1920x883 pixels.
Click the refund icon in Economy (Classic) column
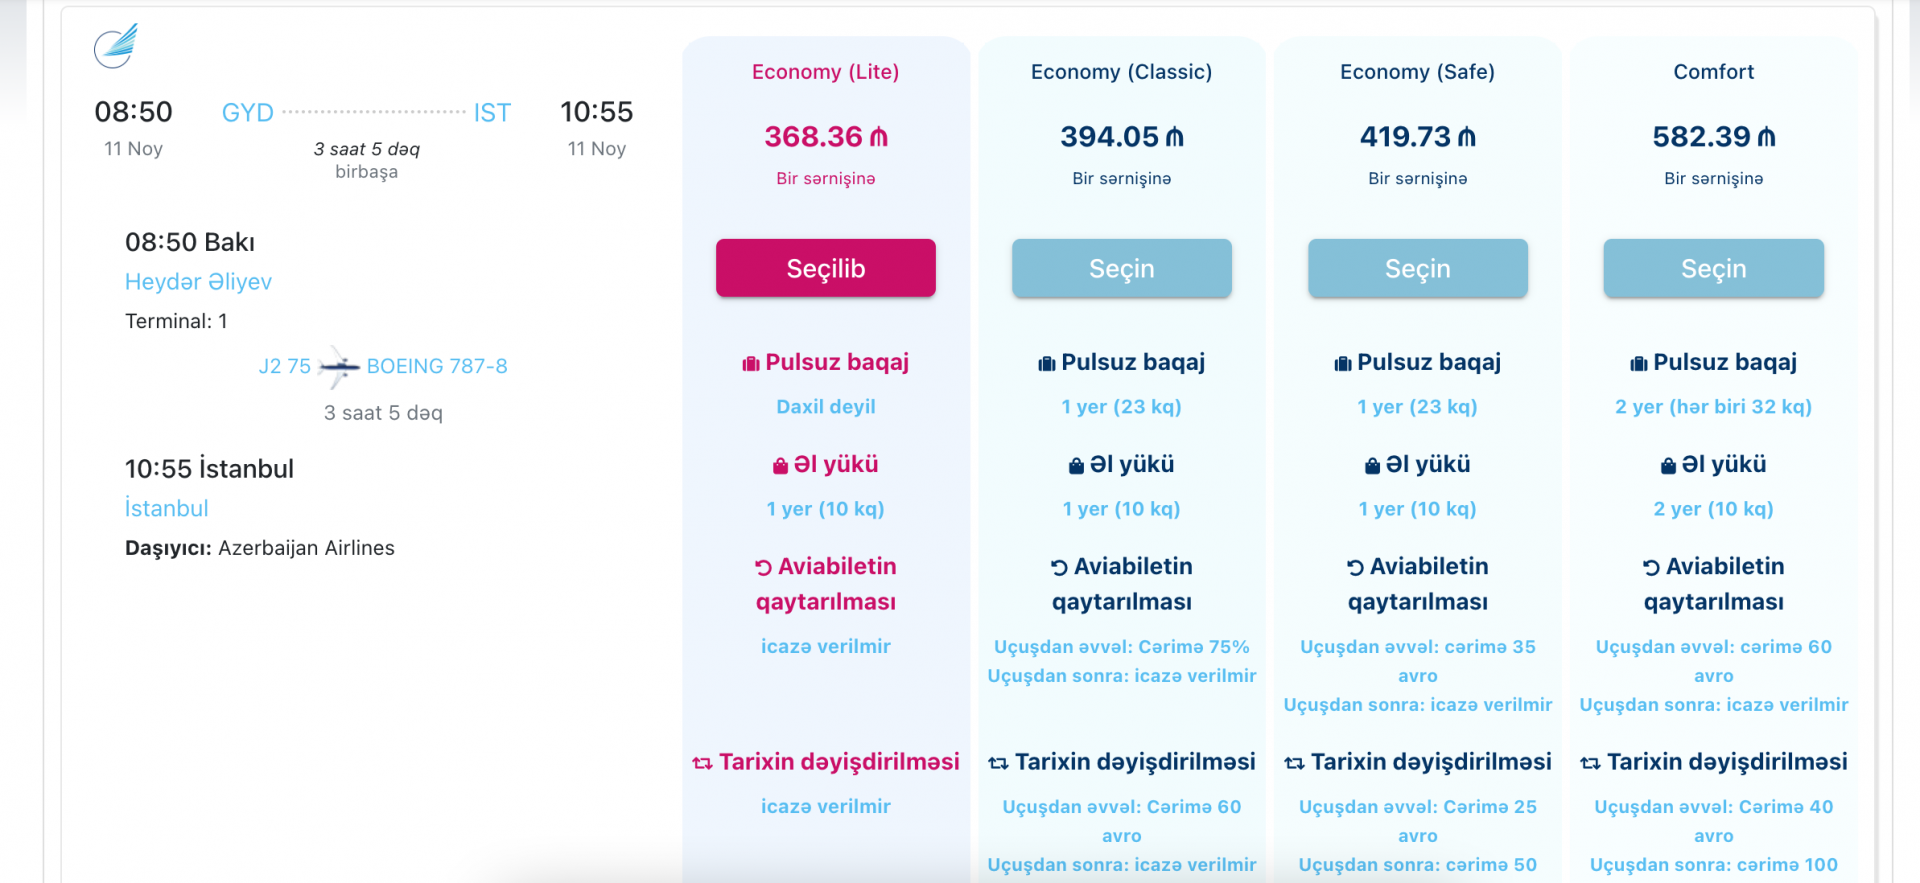pos(1059,568)
